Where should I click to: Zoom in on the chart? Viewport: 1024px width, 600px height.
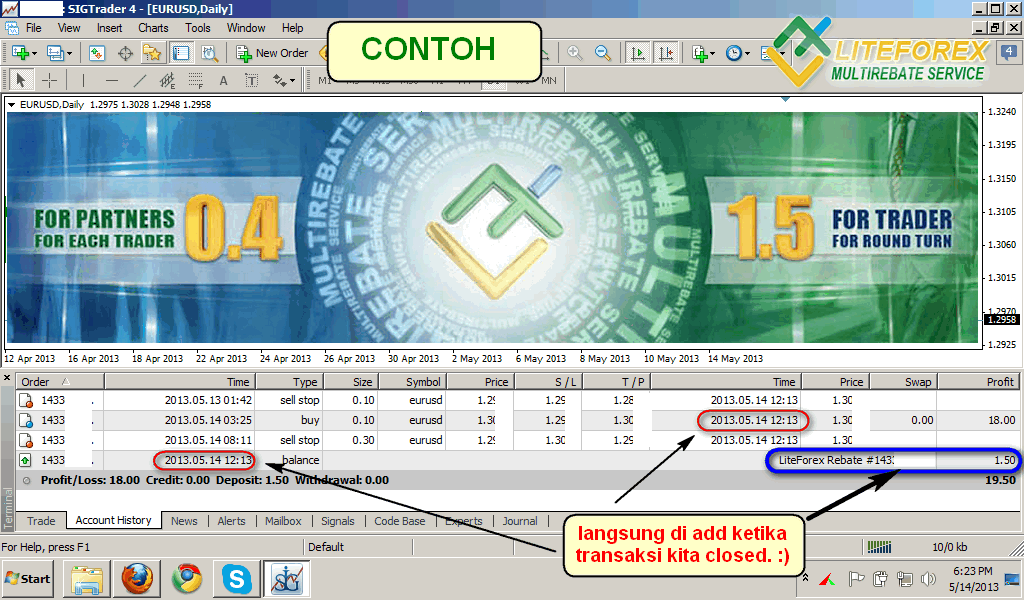(x=575, y=53)
